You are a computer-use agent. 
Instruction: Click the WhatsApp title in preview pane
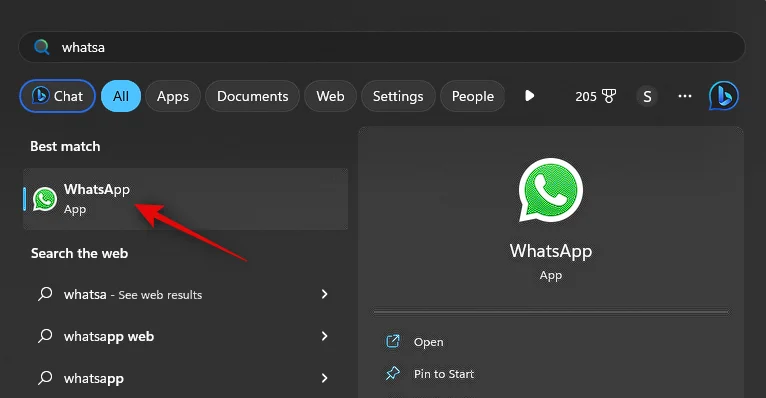click(x=551, y=251)
